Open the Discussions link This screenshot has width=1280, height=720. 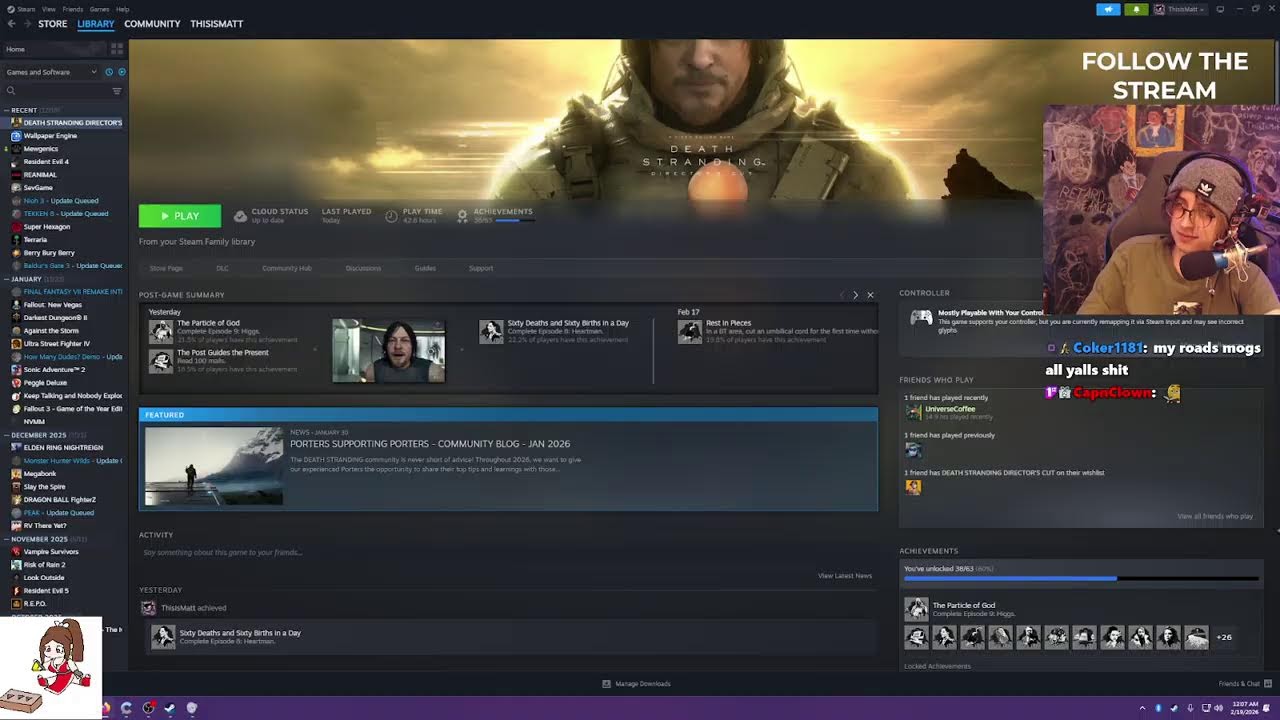click(x=363, y=268)
